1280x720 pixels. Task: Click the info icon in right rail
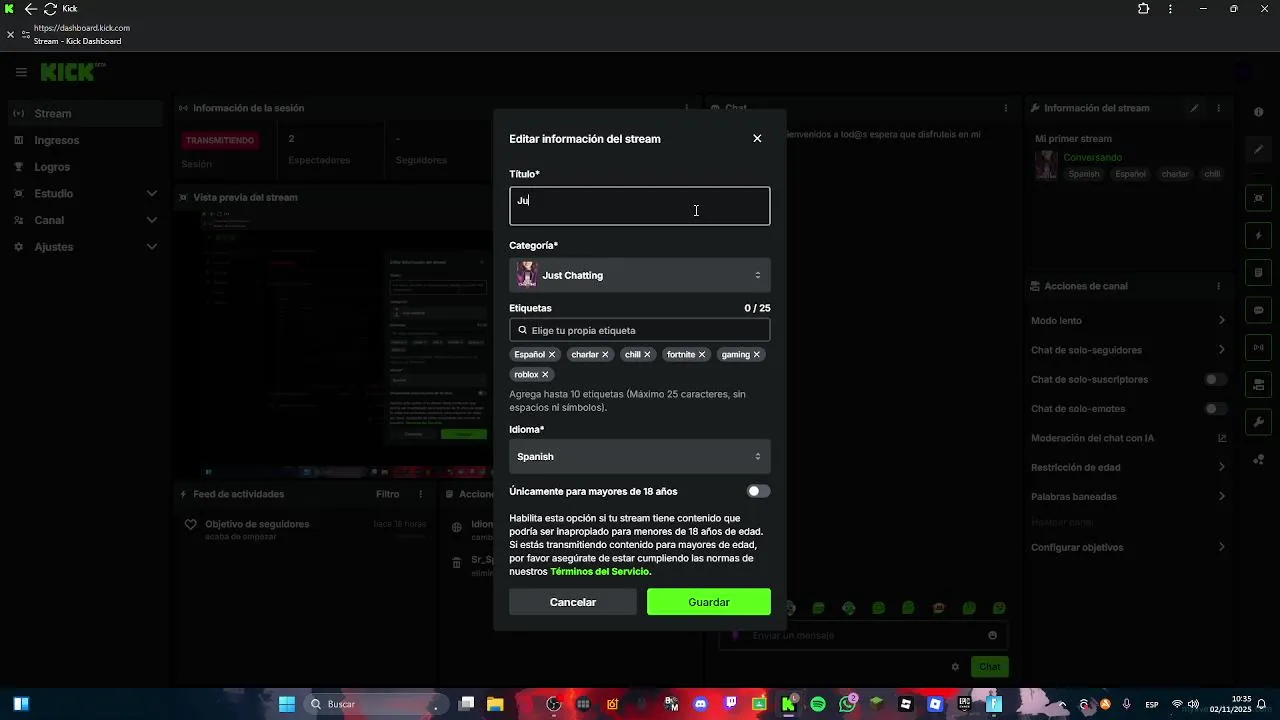(1259, 112)
